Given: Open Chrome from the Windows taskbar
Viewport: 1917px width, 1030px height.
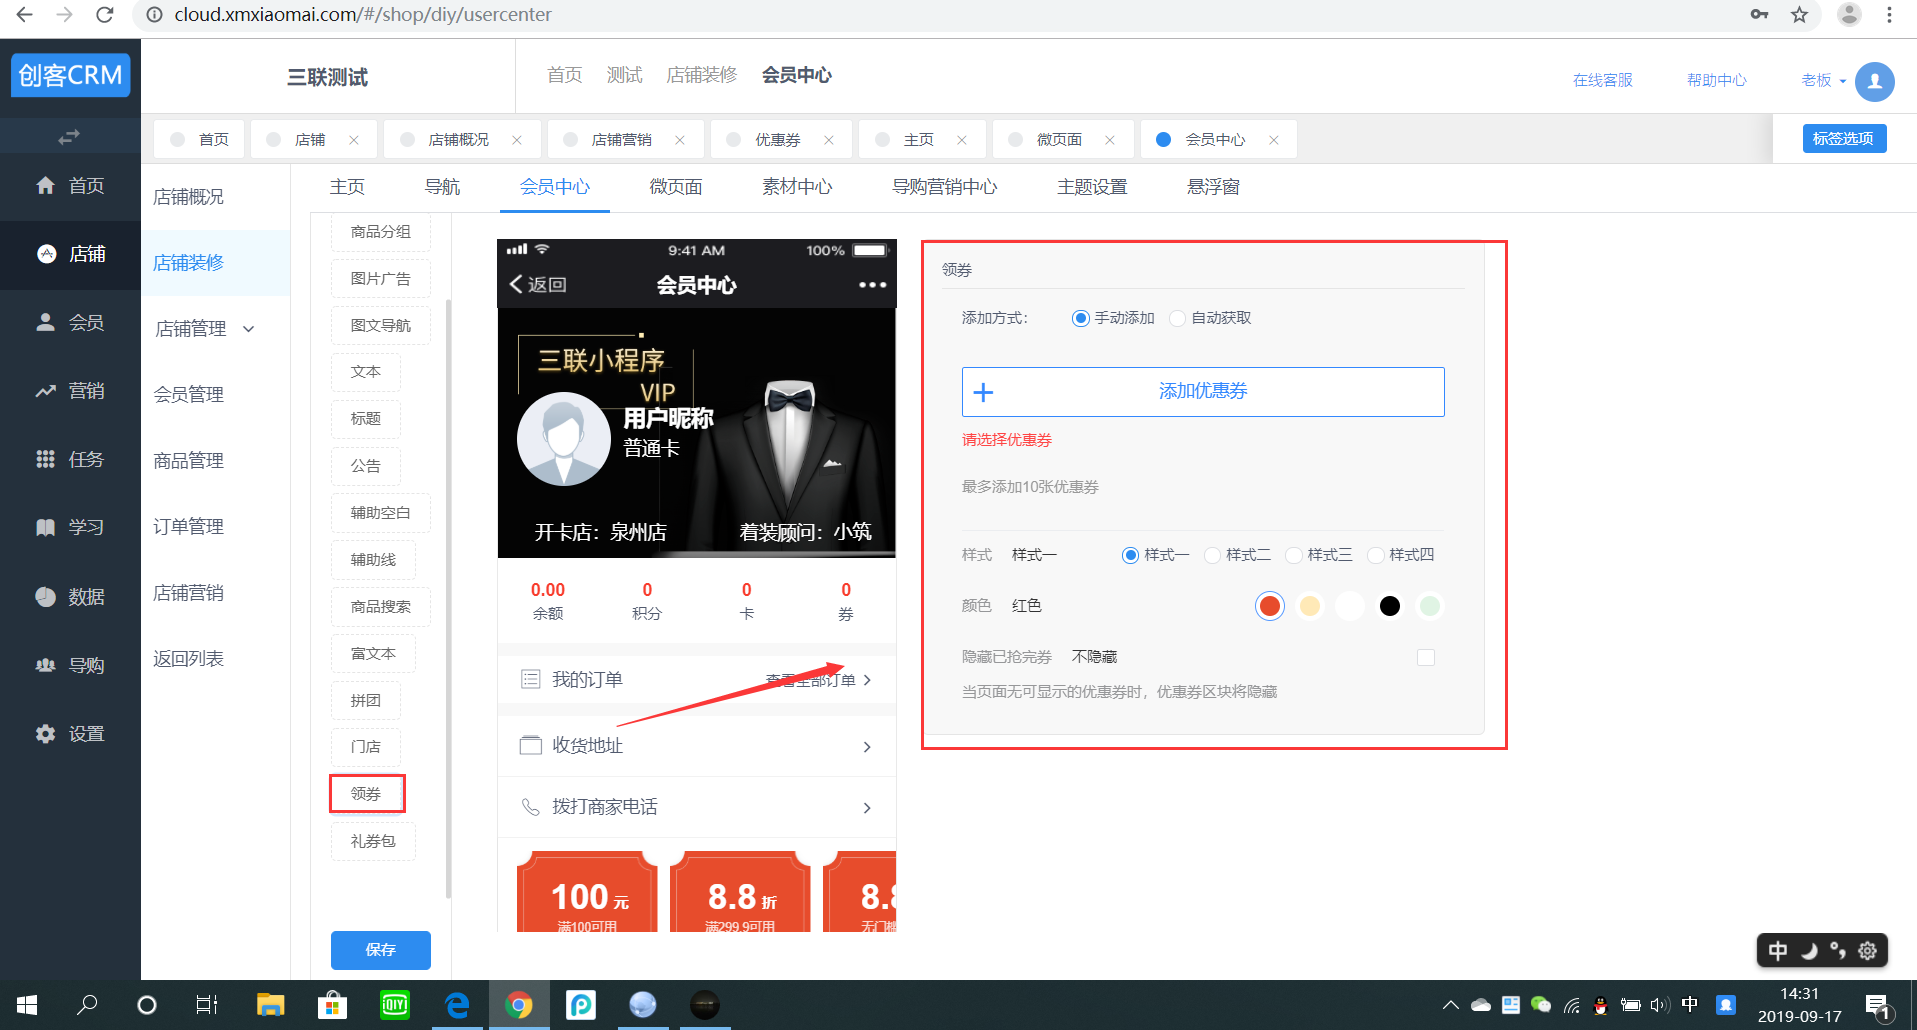Looking at the screenshot, I should [518, 1005].
